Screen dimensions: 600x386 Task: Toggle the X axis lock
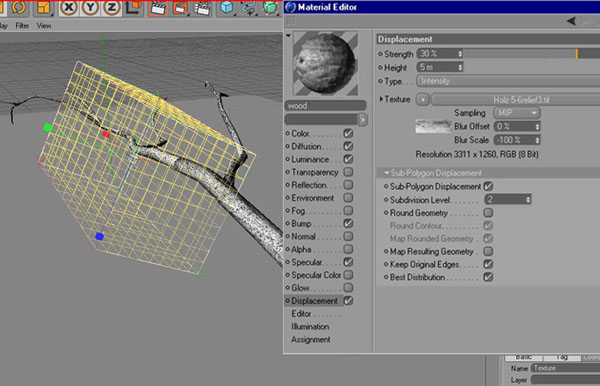(69, 8)
